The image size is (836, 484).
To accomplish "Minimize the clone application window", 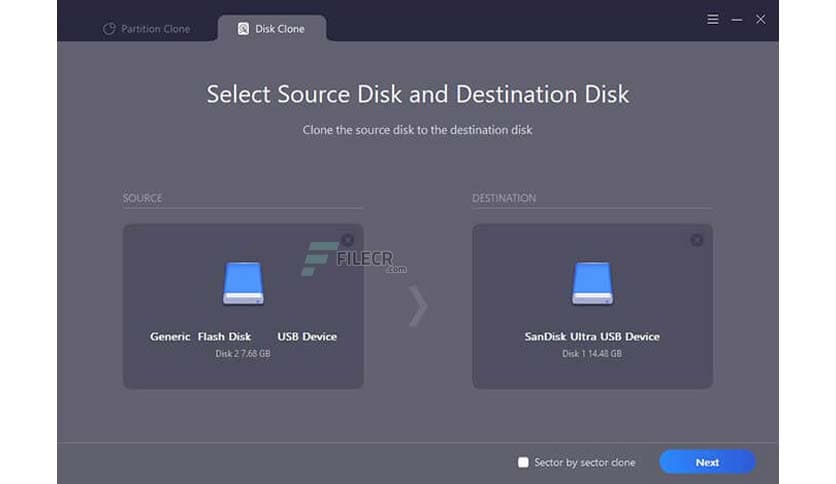I will coord(737,19).
